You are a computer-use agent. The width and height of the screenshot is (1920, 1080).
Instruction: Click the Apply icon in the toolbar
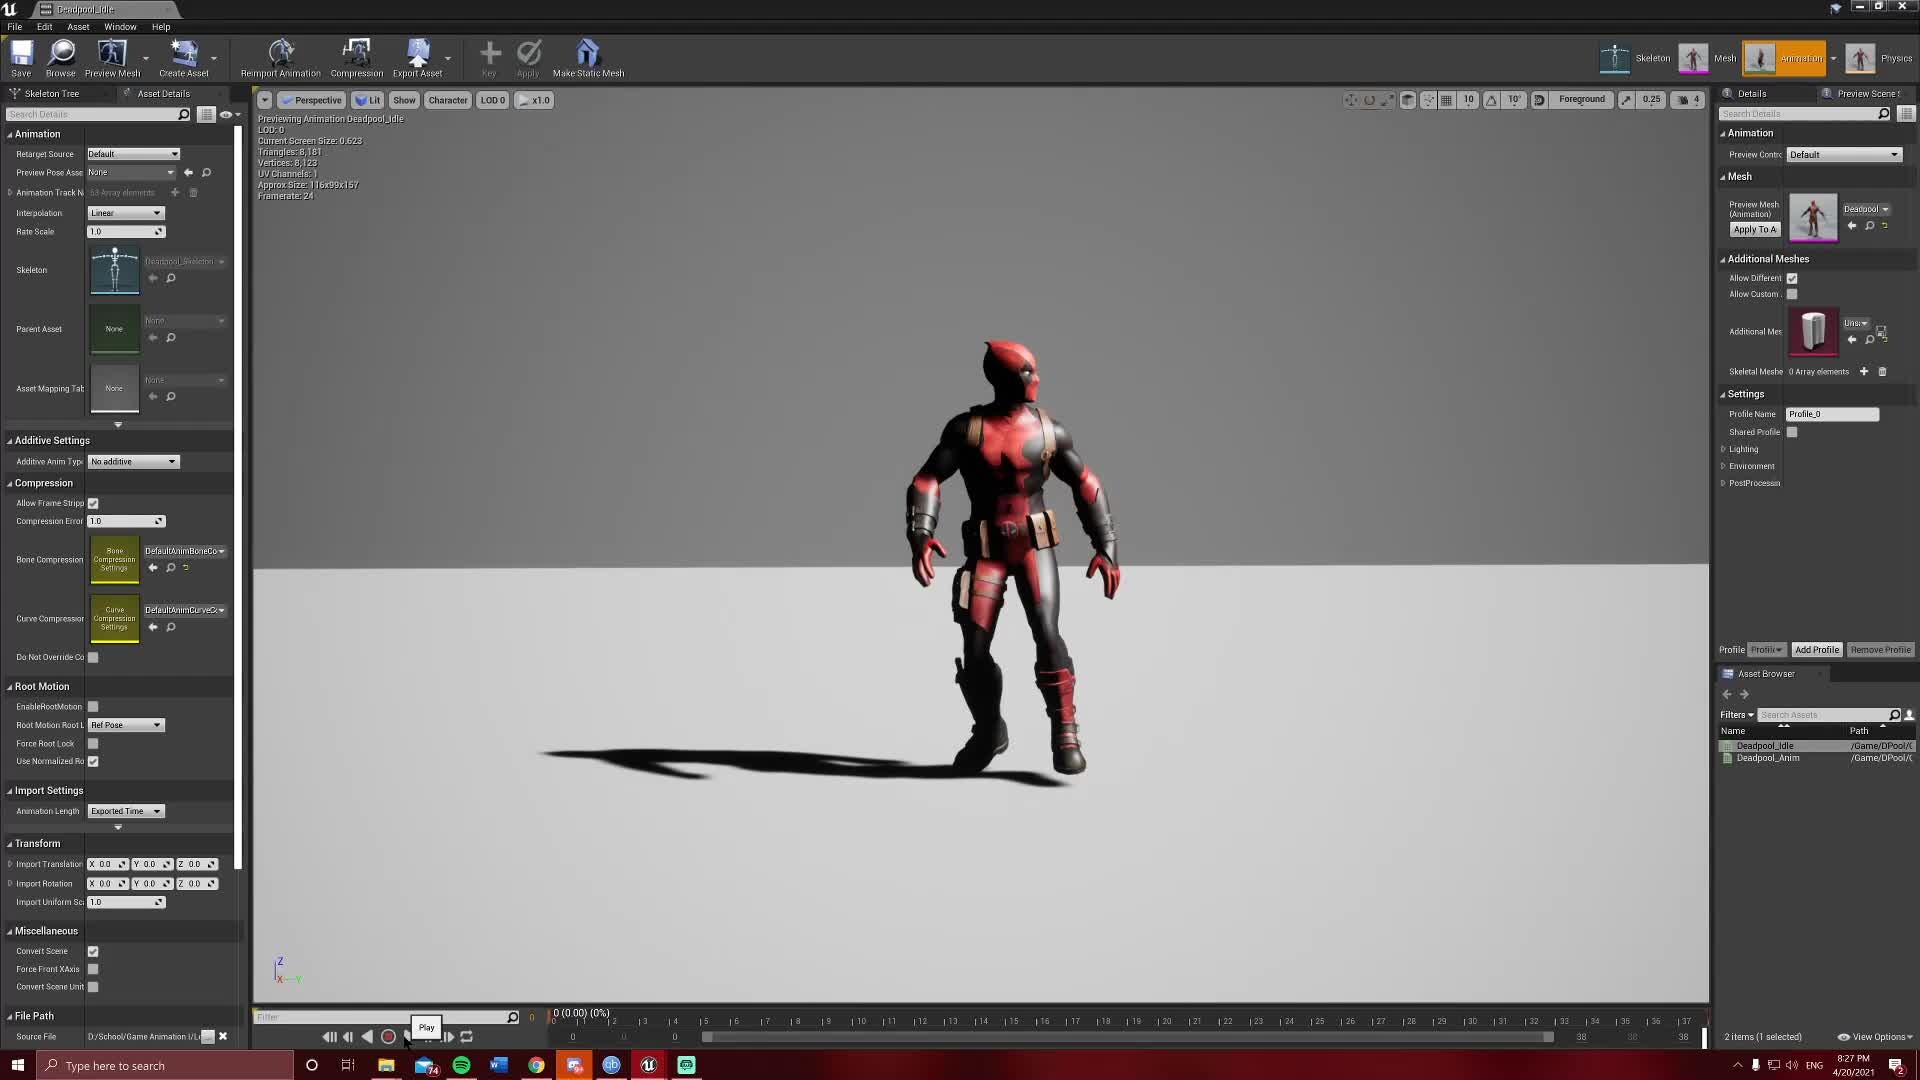pos(528,57)
